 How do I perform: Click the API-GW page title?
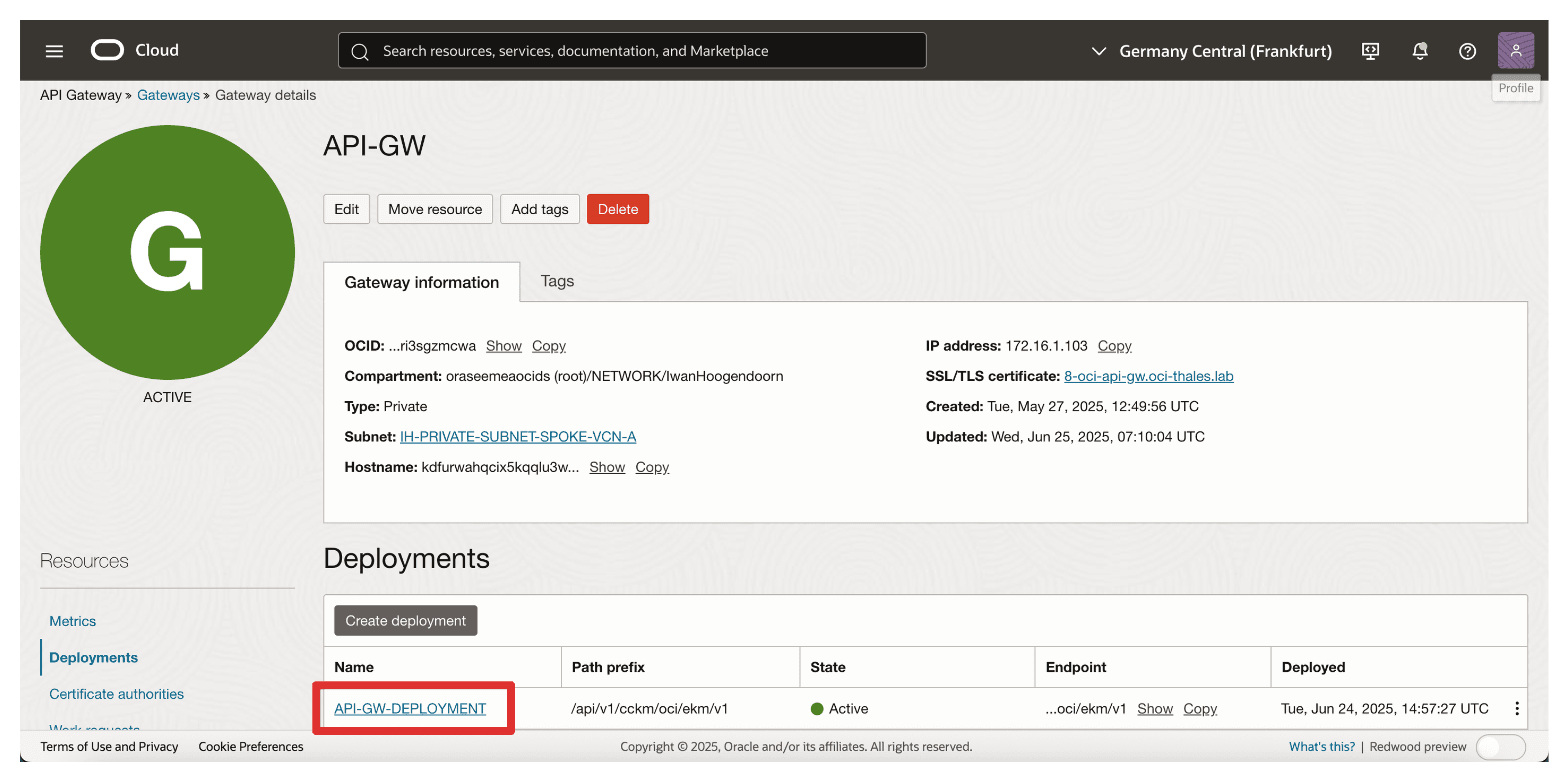pos(375,146)
